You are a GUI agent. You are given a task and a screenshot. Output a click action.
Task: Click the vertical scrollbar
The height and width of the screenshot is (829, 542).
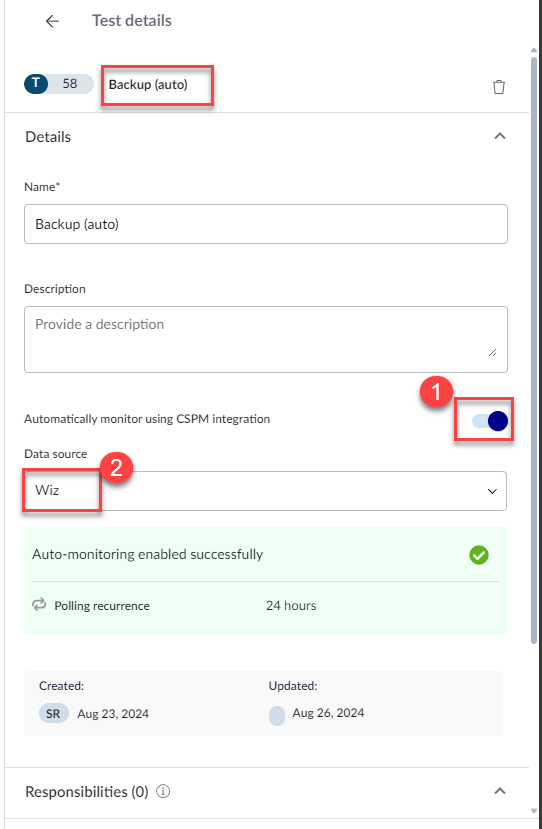coord(534,349)
